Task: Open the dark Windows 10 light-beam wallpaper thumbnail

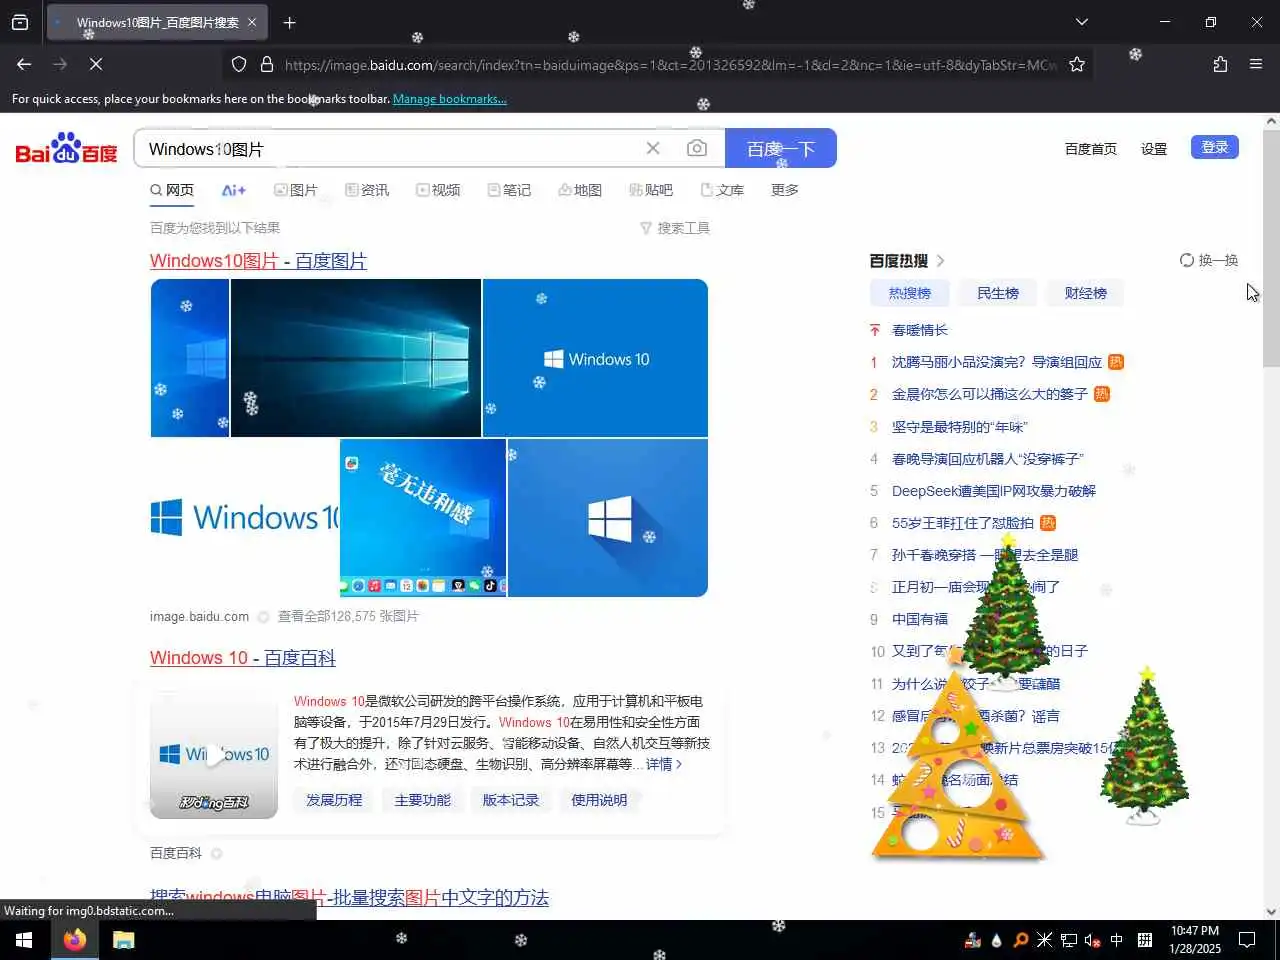Action: (356, 358)
